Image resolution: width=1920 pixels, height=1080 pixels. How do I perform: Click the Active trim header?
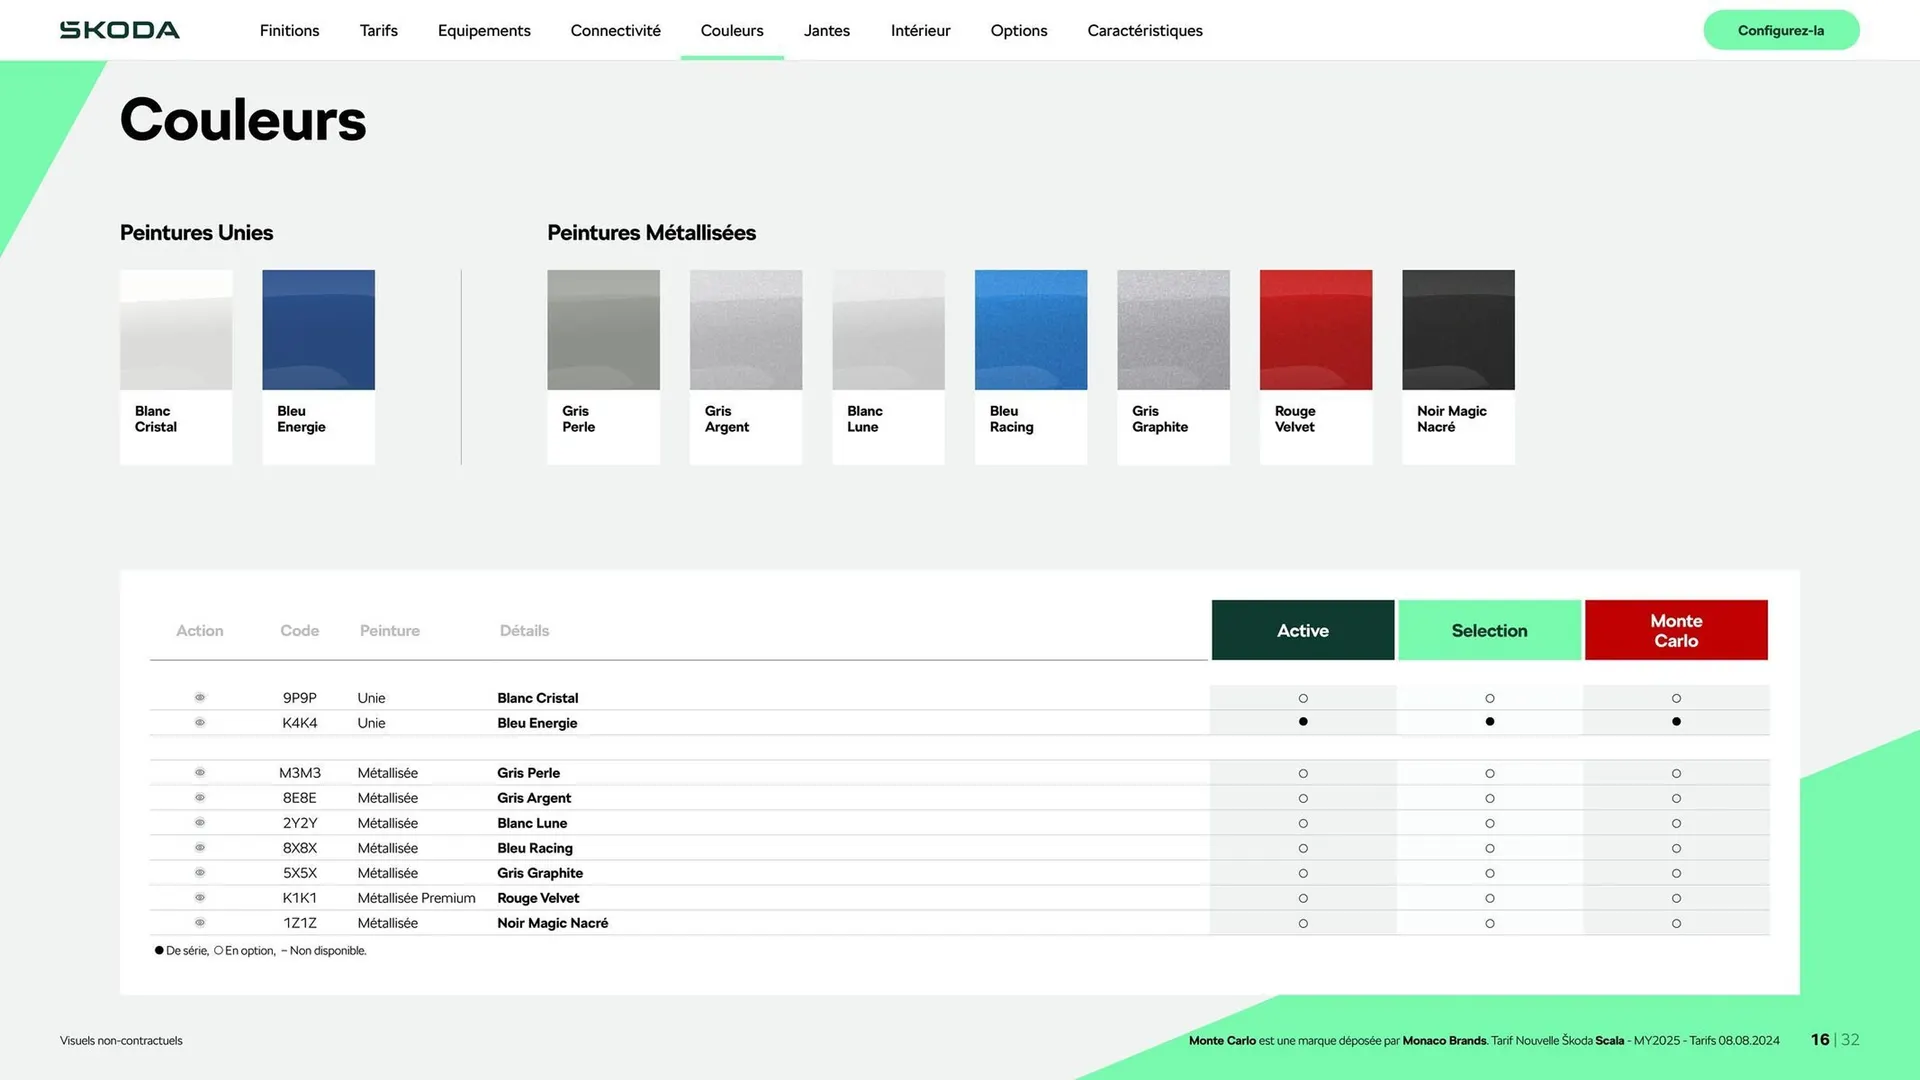[1302, 631]
